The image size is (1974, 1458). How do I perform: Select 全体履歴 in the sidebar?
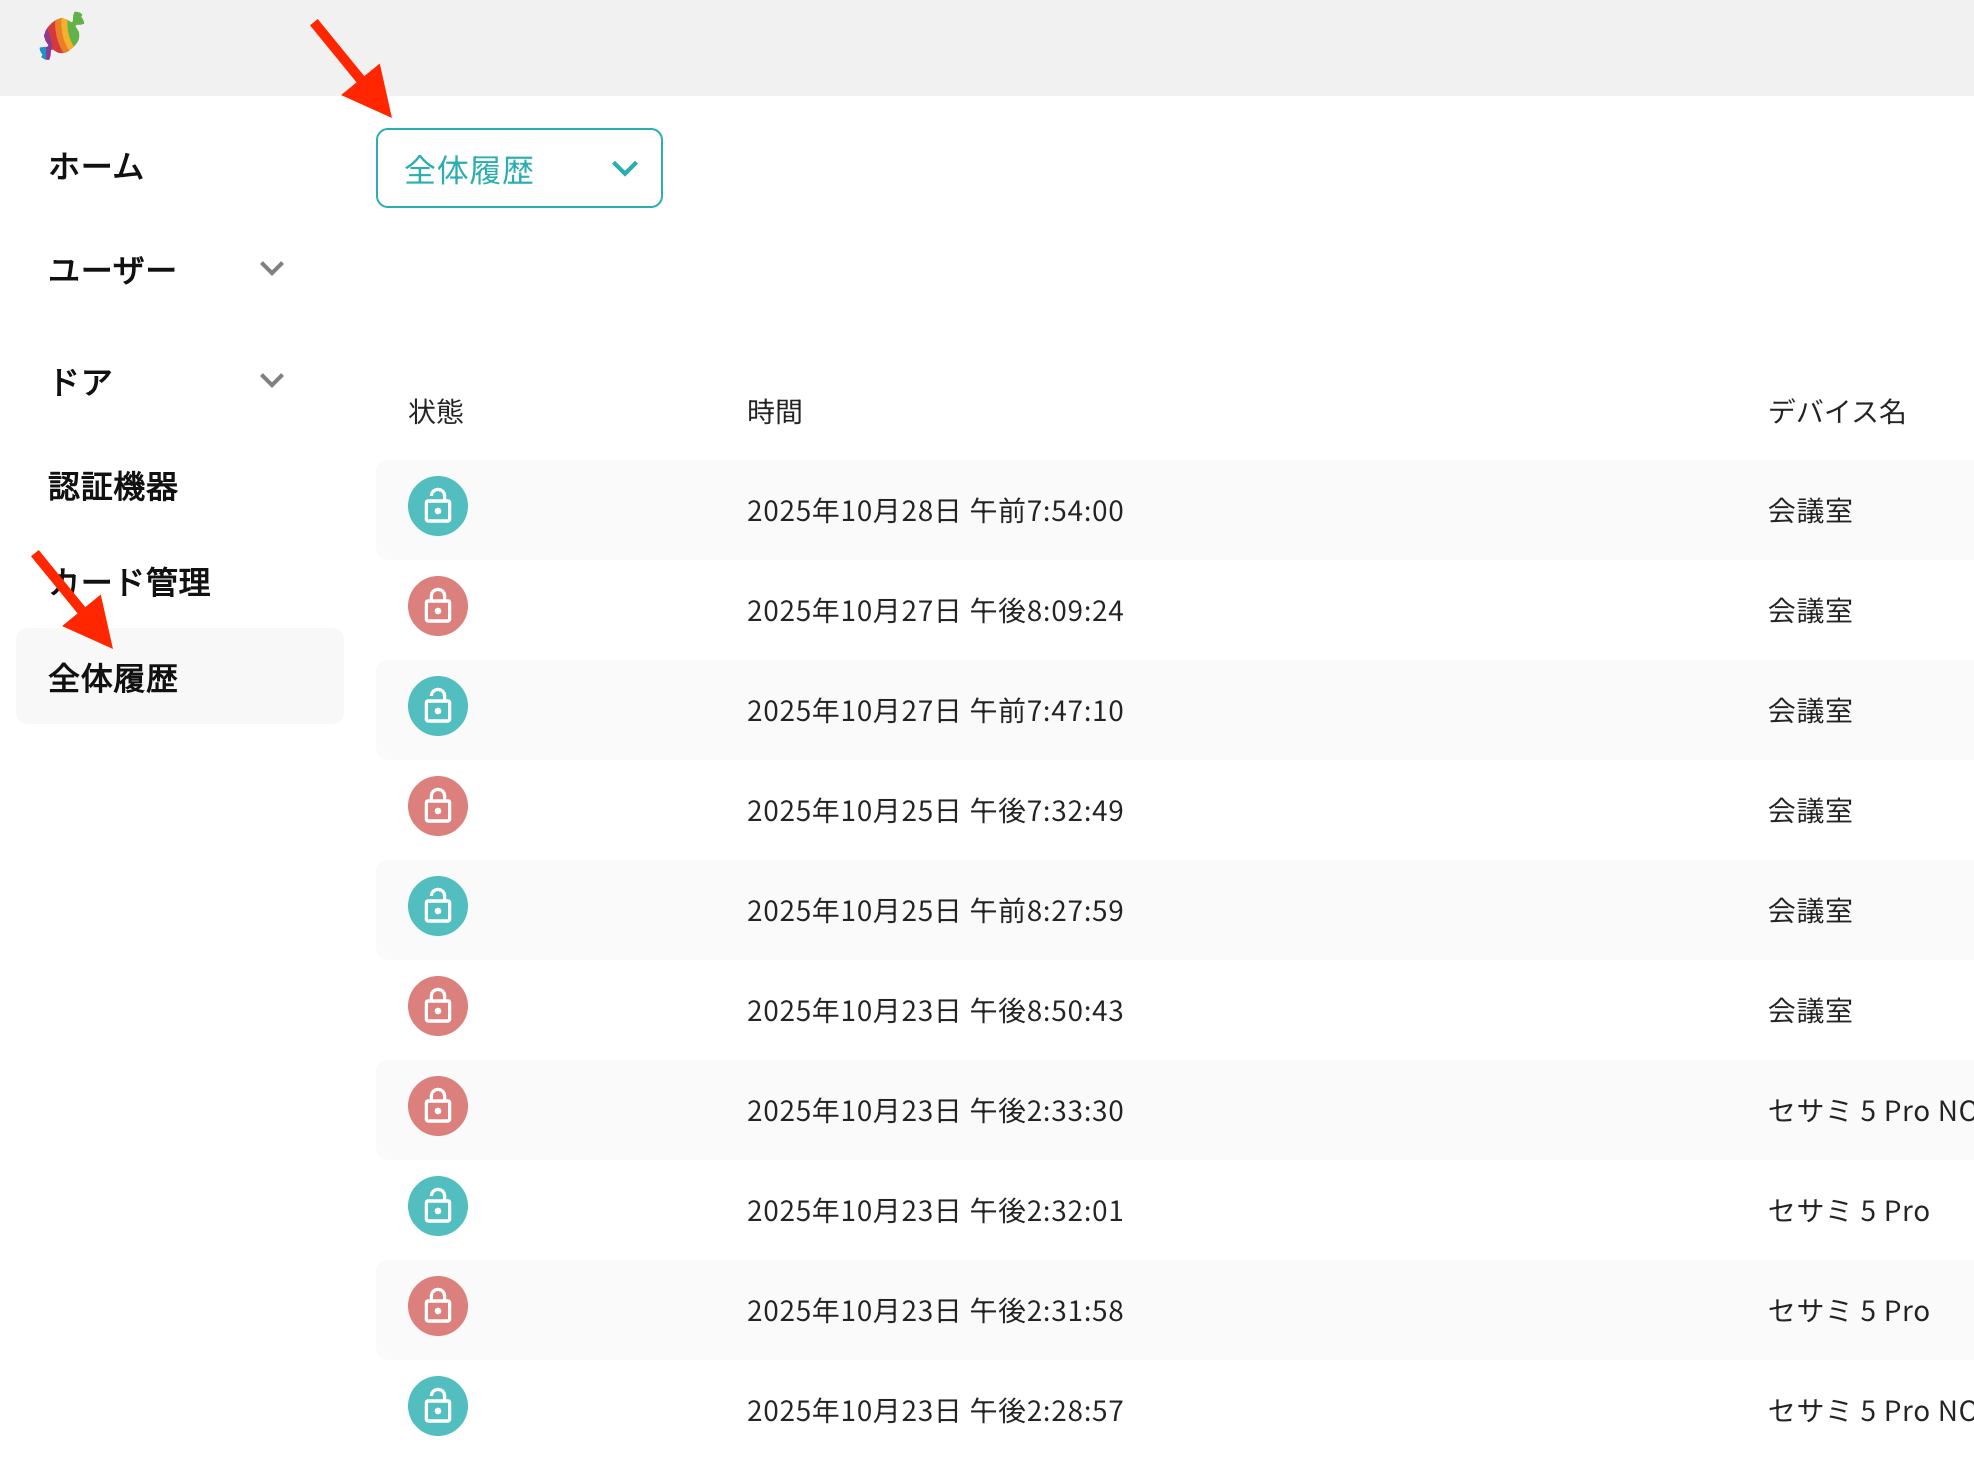point(113,678)
